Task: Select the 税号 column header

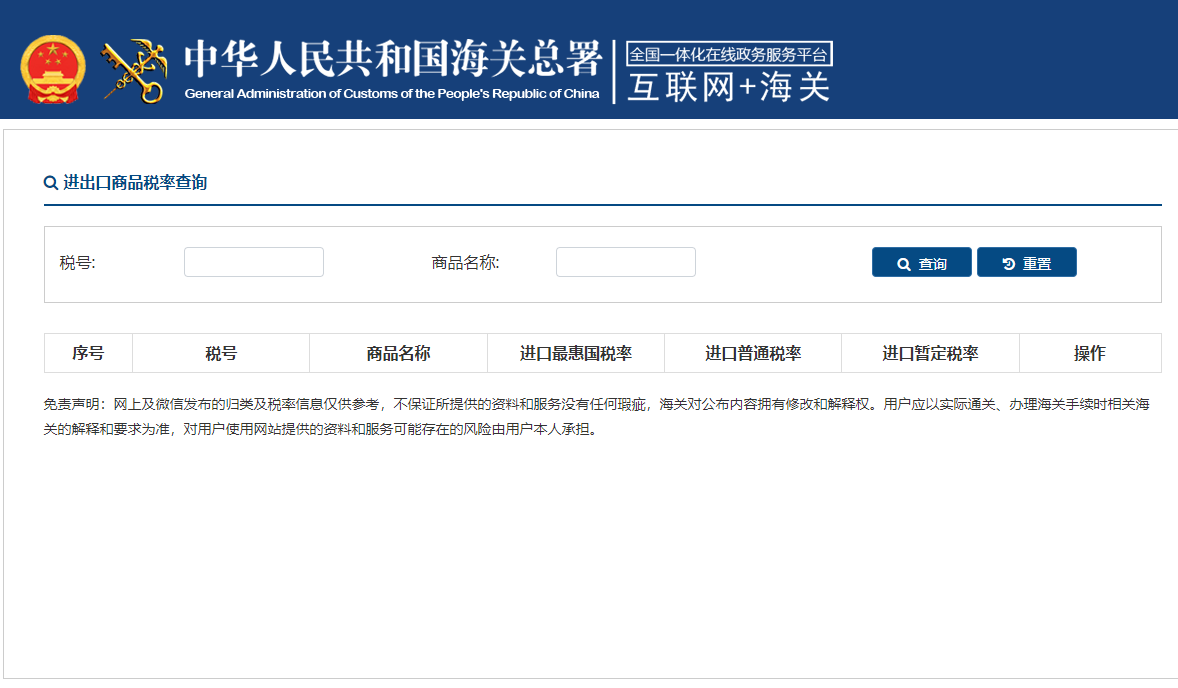Action: tap(221, 352)
